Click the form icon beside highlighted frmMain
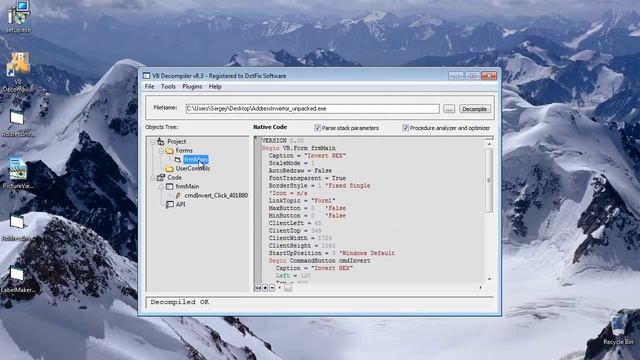 pos(178,160)
